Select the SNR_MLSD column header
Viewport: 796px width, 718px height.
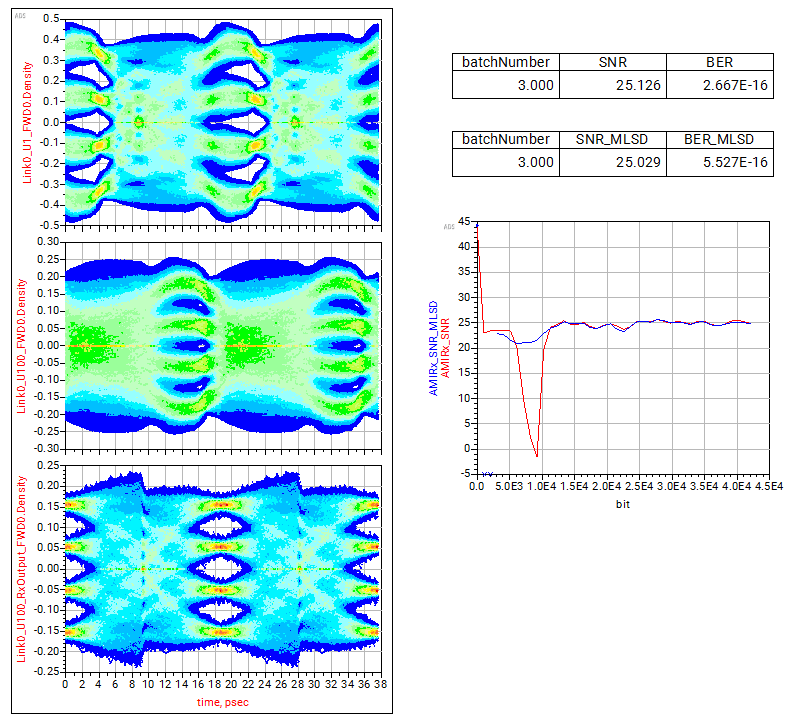coord(612,139)
